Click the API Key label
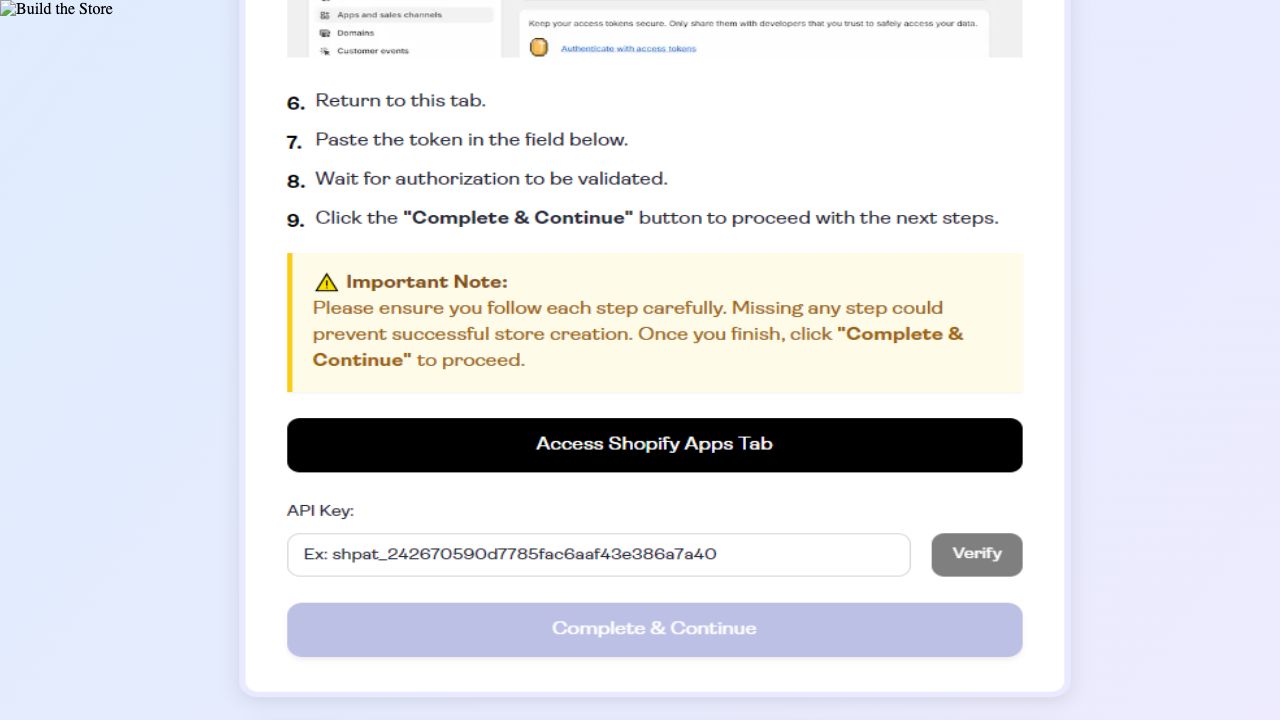Viewport: 1280px width, 720px height. (x=320, y=511)
